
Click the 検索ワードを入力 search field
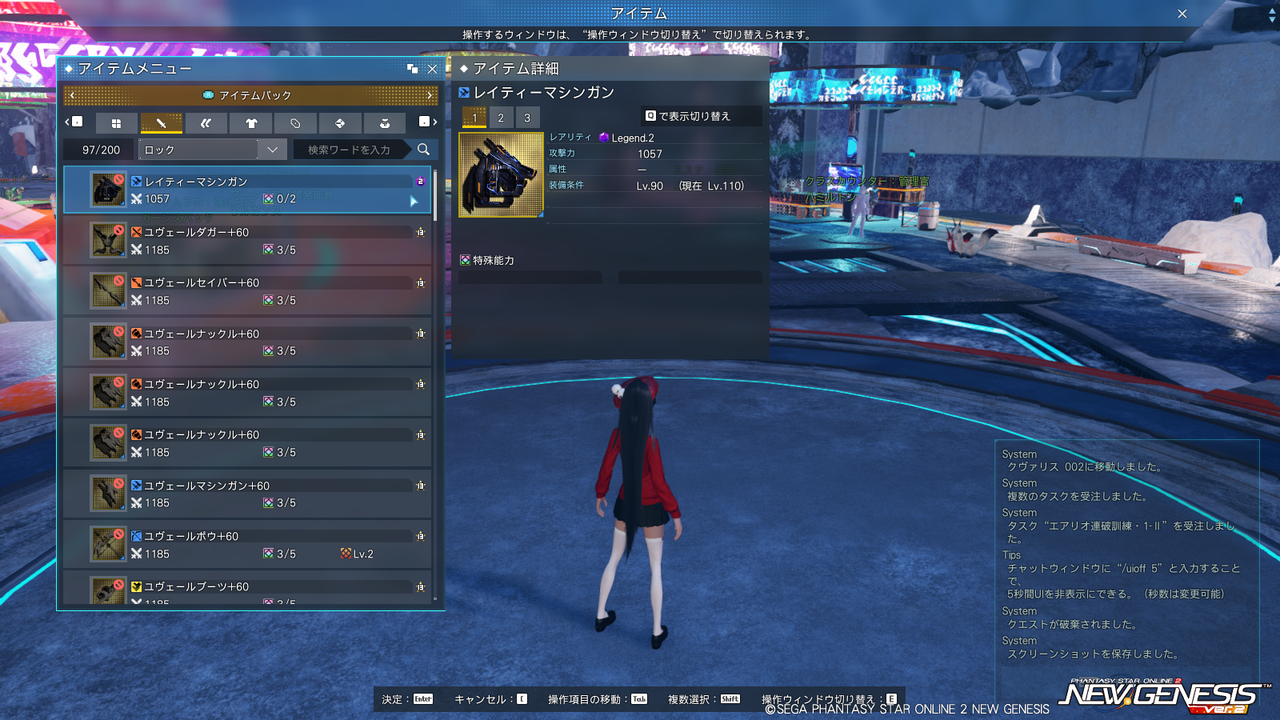coord(351,150)
